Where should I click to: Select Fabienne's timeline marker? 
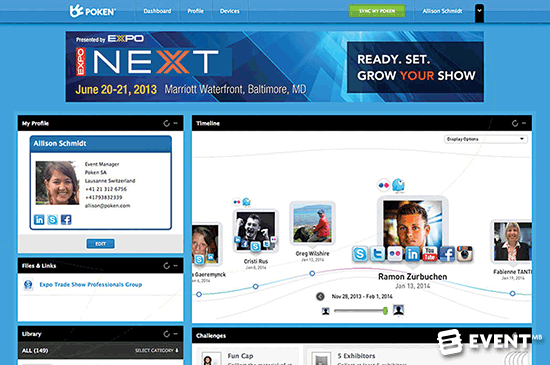(x=512, y=293)
